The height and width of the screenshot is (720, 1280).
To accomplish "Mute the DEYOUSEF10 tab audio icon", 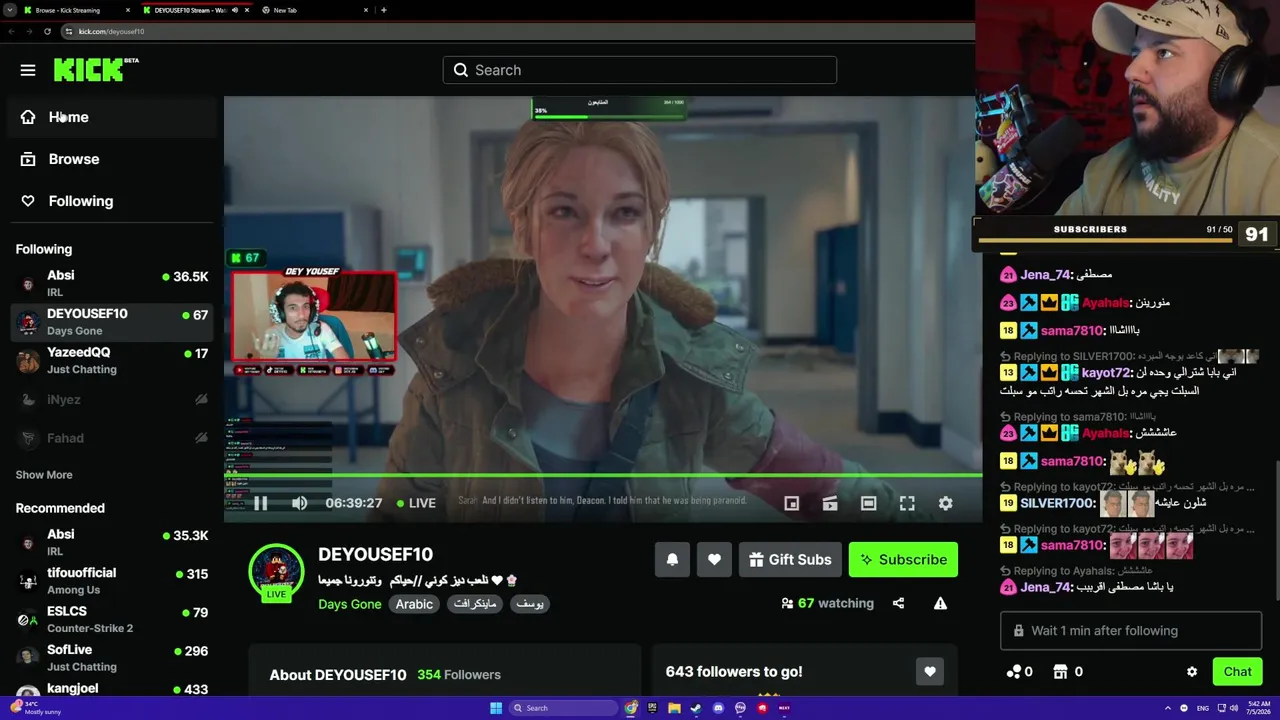I will pyautogui.click(x=235, y=10).
